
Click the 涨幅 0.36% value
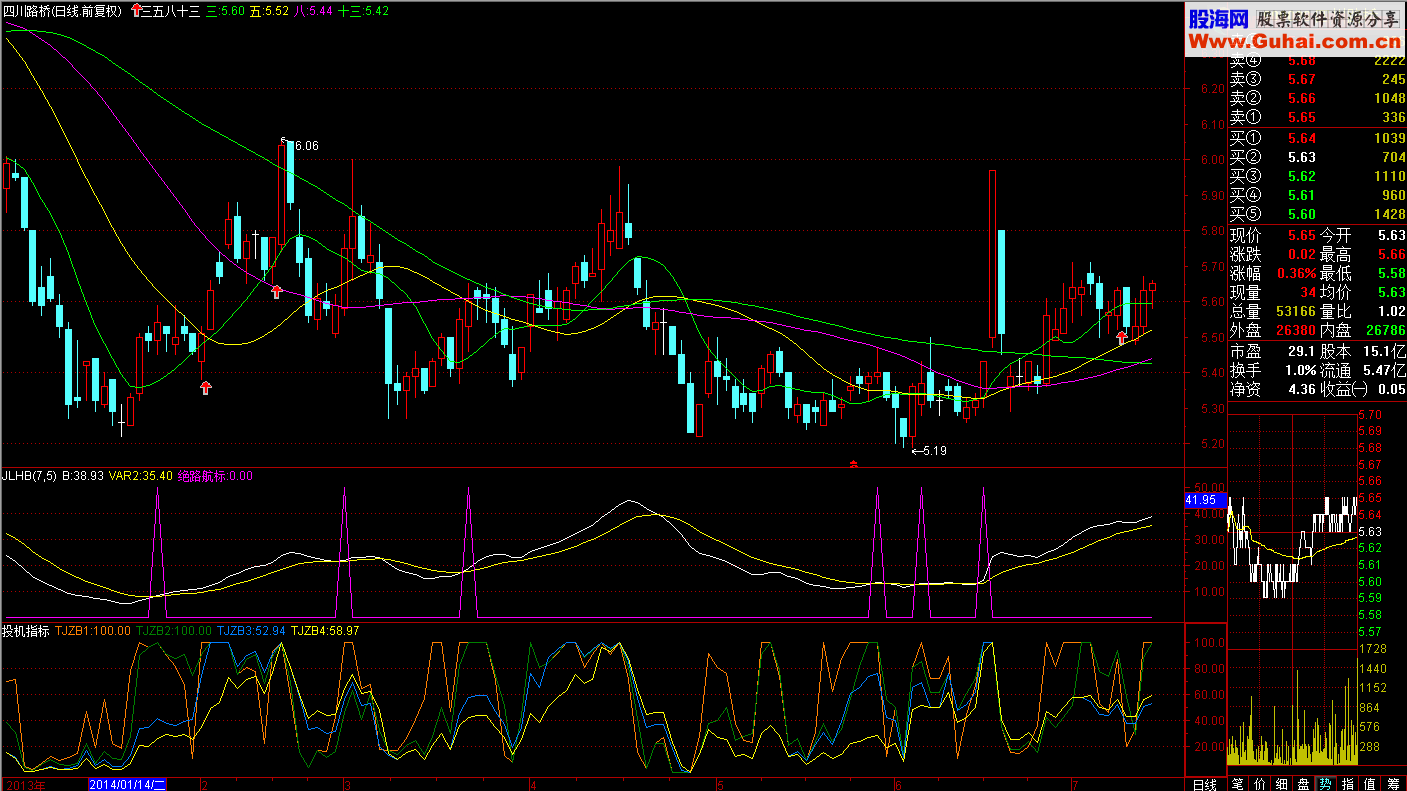[x=1296, y=273]
